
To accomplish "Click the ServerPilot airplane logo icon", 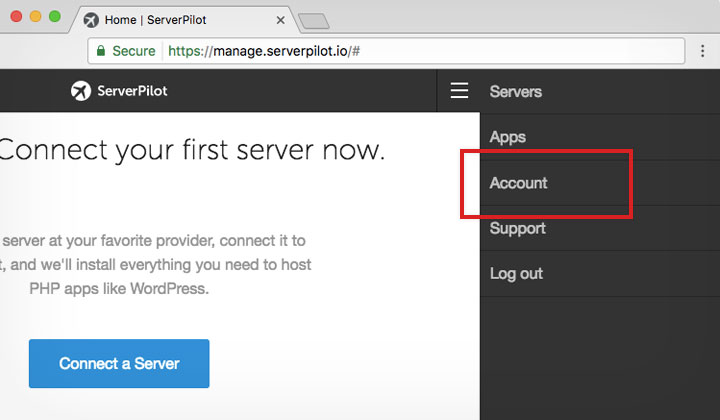I will coord(81,90).
